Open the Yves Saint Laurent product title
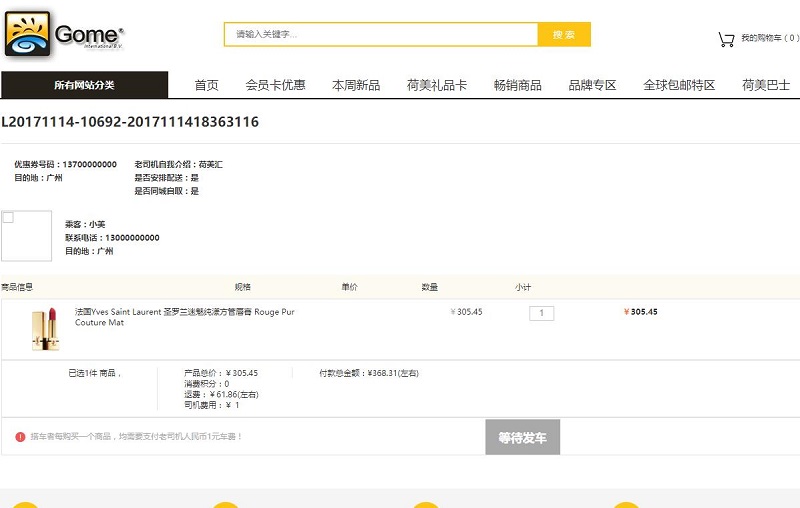 [185, 317]
